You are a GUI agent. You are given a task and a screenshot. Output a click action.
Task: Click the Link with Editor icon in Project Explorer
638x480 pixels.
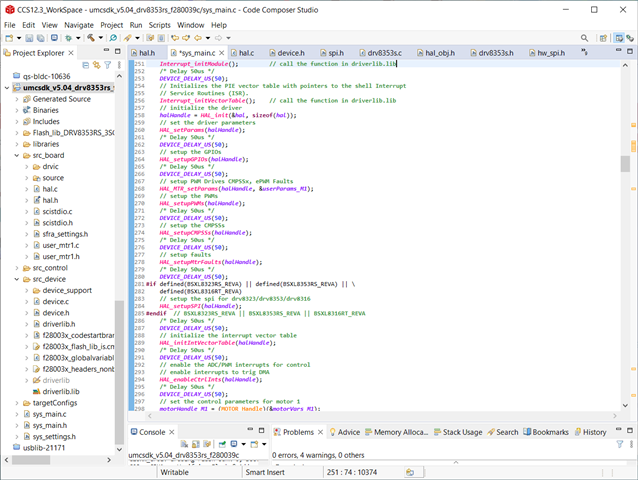click(x=96, y=65)
